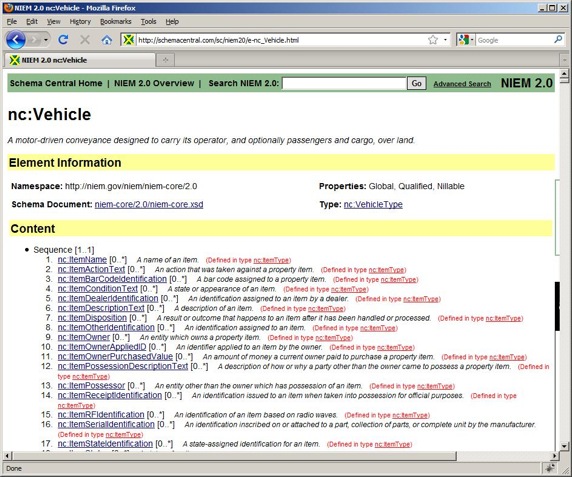Open nc:ItemReceiptIdentification link
Image resolution: width=572 pixels, height=477 pixels.
110,395
